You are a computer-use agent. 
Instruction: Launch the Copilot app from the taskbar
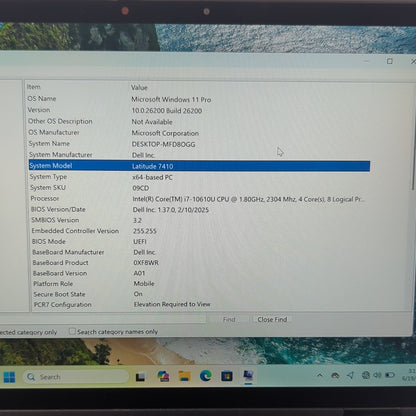click(x=163, y=376)
